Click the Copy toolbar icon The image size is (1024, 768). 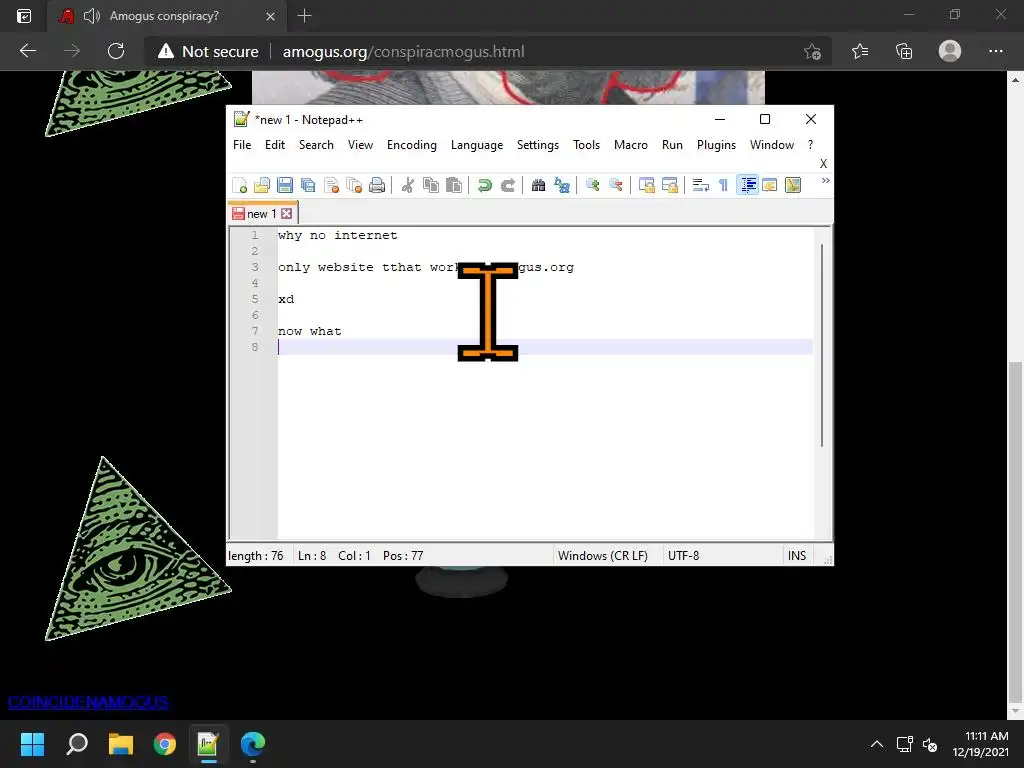[430, 185]
